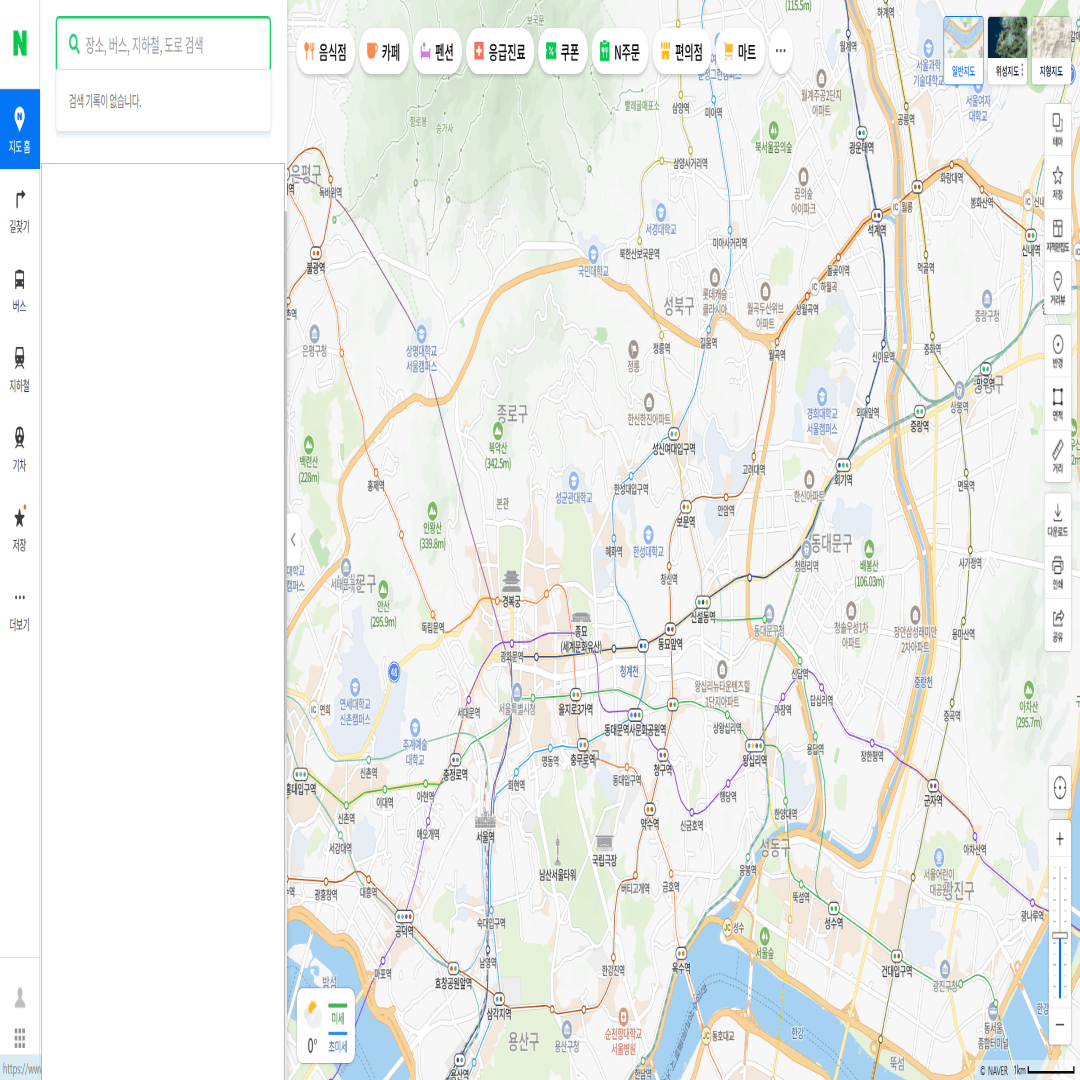Select the 펜션 pension category chip
Screen dimensions: 1080x1080
(x=437, y=52)
